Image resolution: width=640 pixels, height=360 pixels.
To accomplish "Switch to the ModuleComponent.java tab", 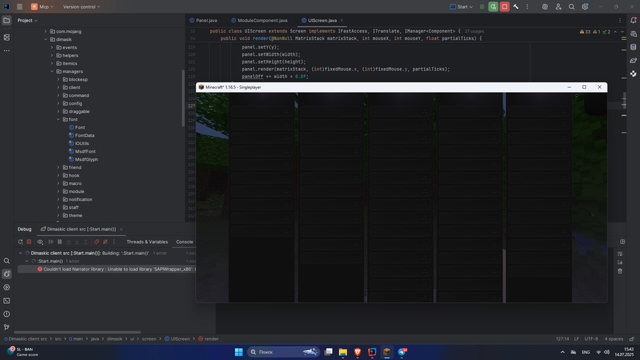I will pos(259,20).
